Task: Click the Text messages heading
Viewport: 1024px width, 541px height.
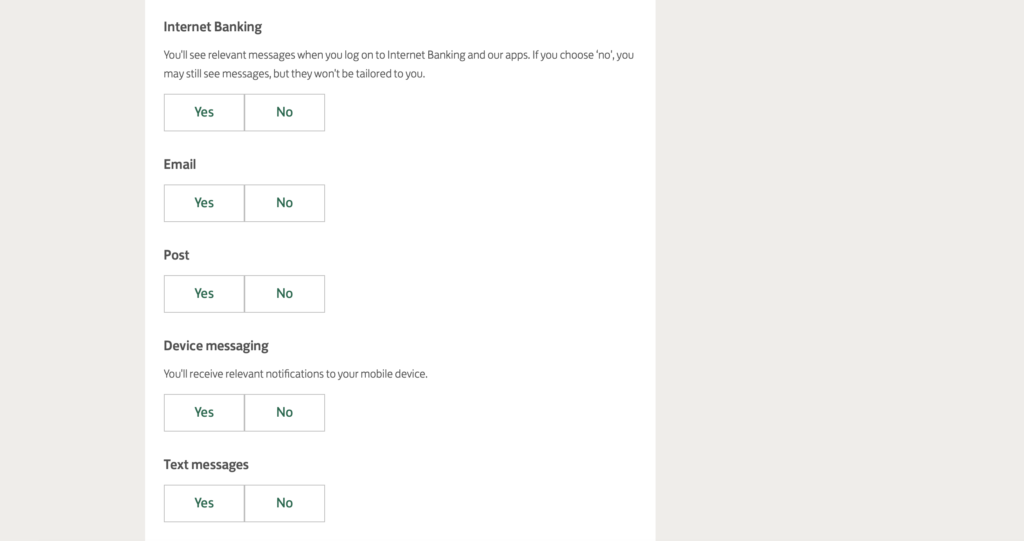Action: point(206,465)
